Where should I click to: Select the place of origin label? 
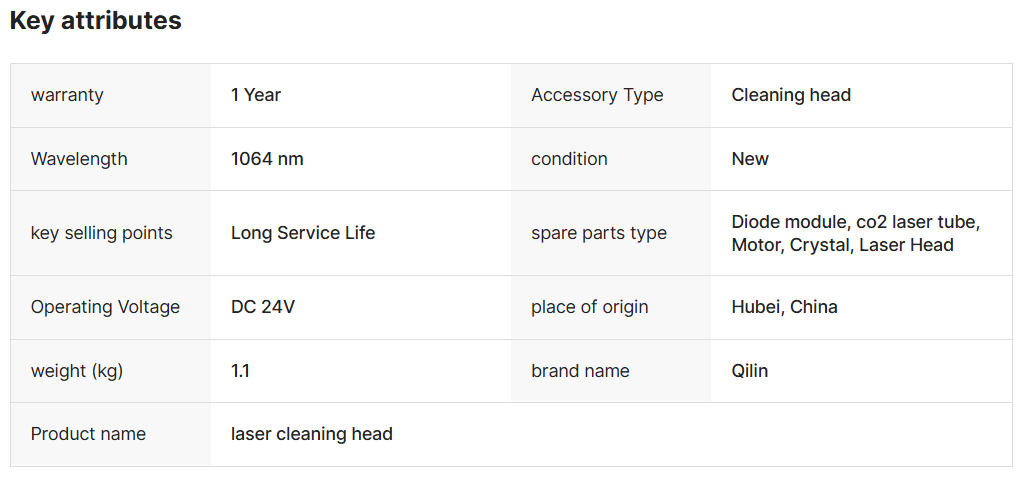590,307
